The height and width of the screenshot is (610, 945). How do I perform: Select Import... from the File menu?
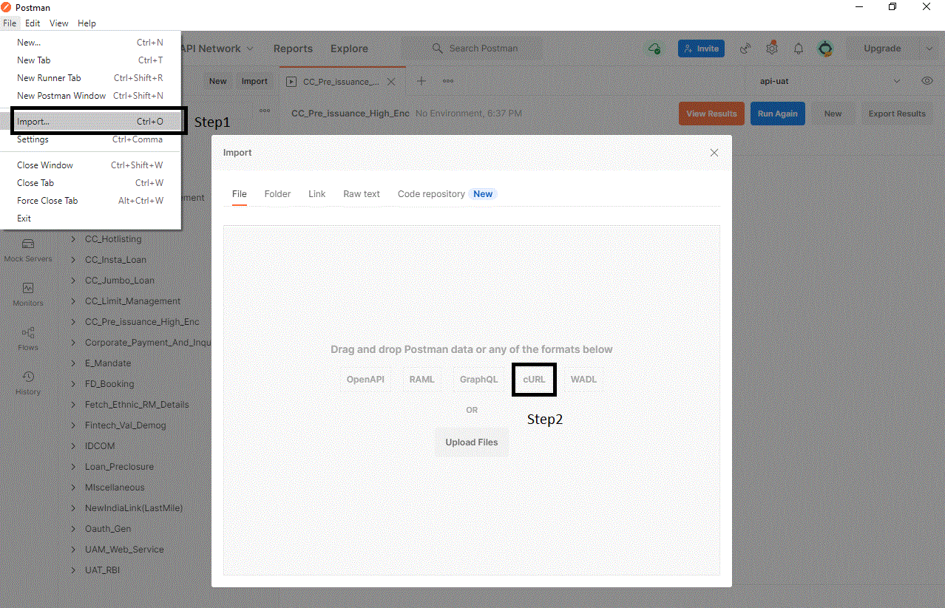(x=33, y=122)
